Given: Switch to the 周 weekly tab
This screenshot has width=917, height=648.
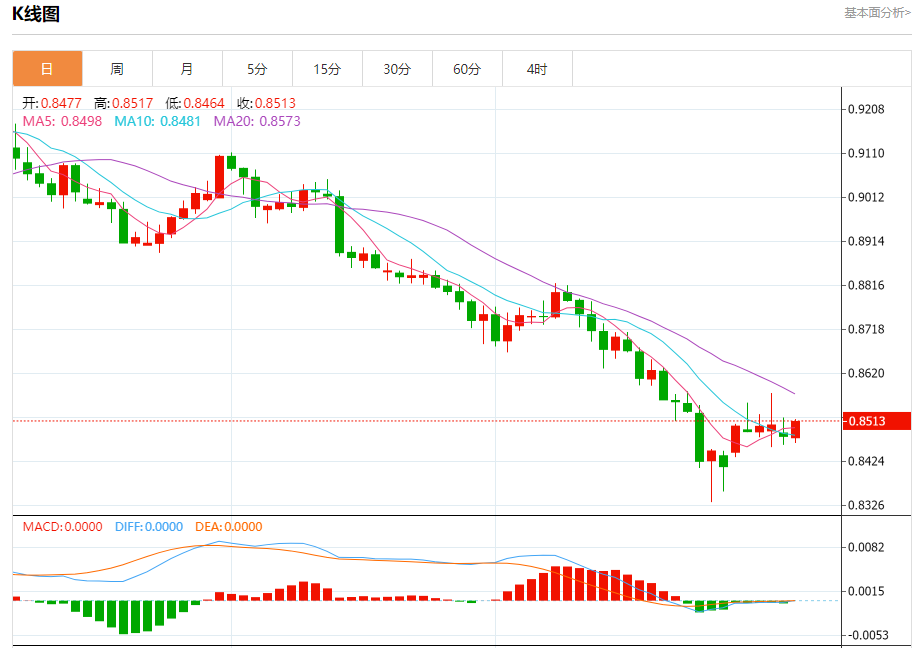Looking at the screenshot, I should (117, 69).
